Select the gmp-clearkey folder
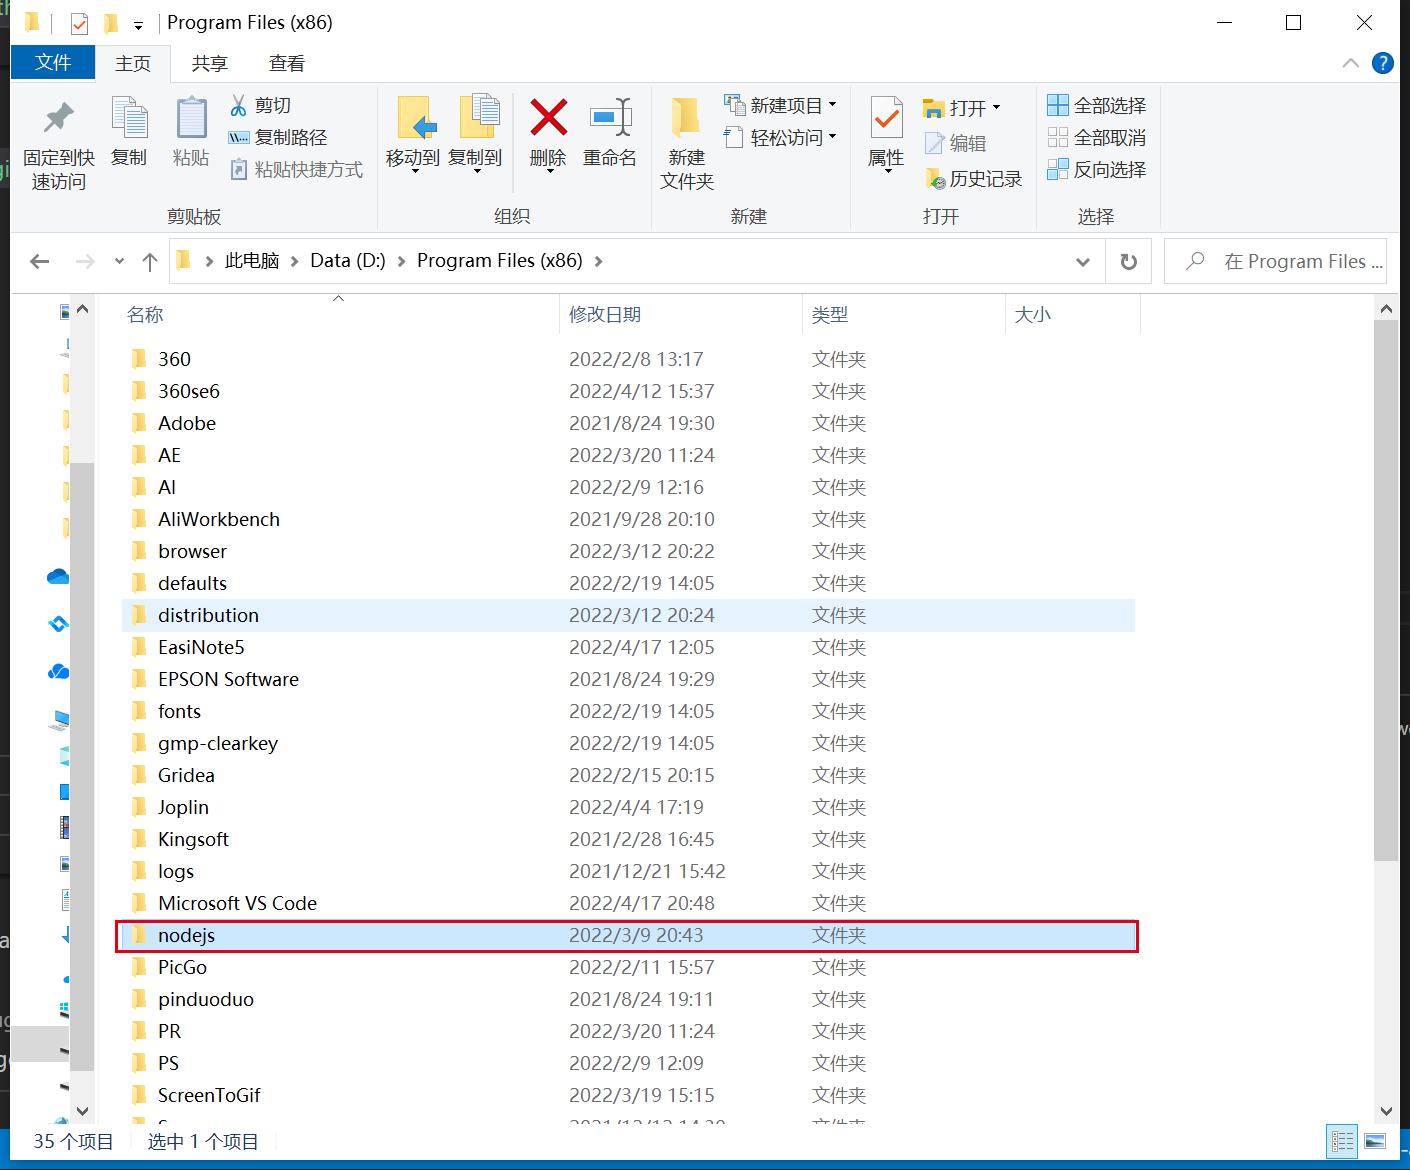1410x1170 pixels. (627, 743)
